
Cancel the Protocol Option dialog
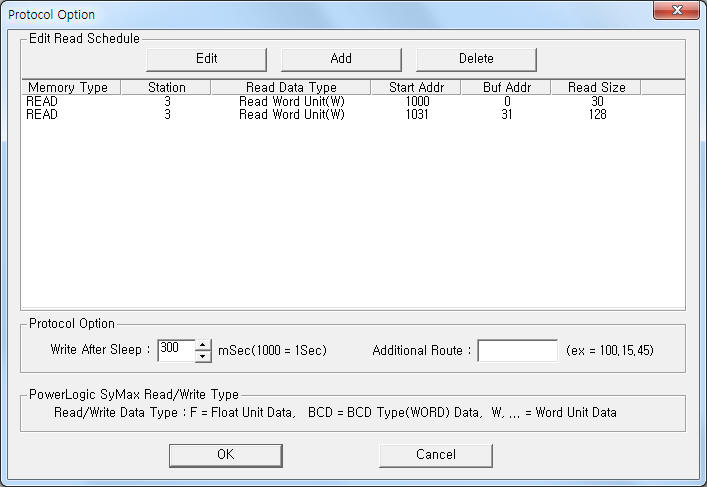click(x=435, y=455)
